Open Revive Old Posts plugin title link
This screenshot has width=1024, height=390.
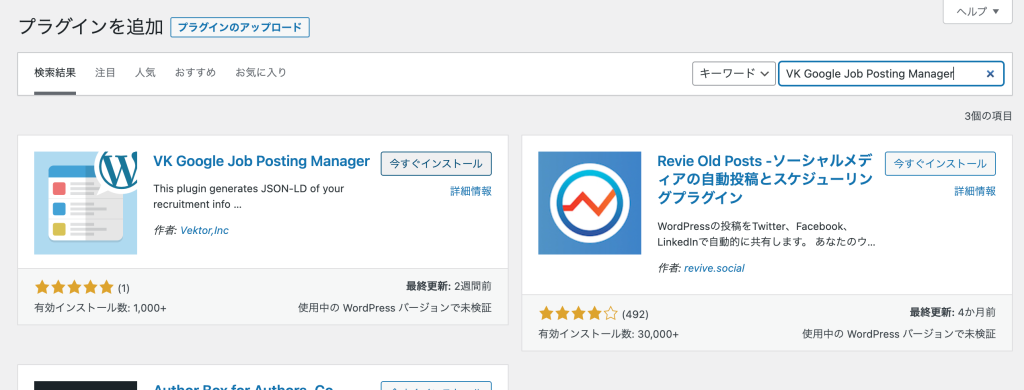click(766, 179)
